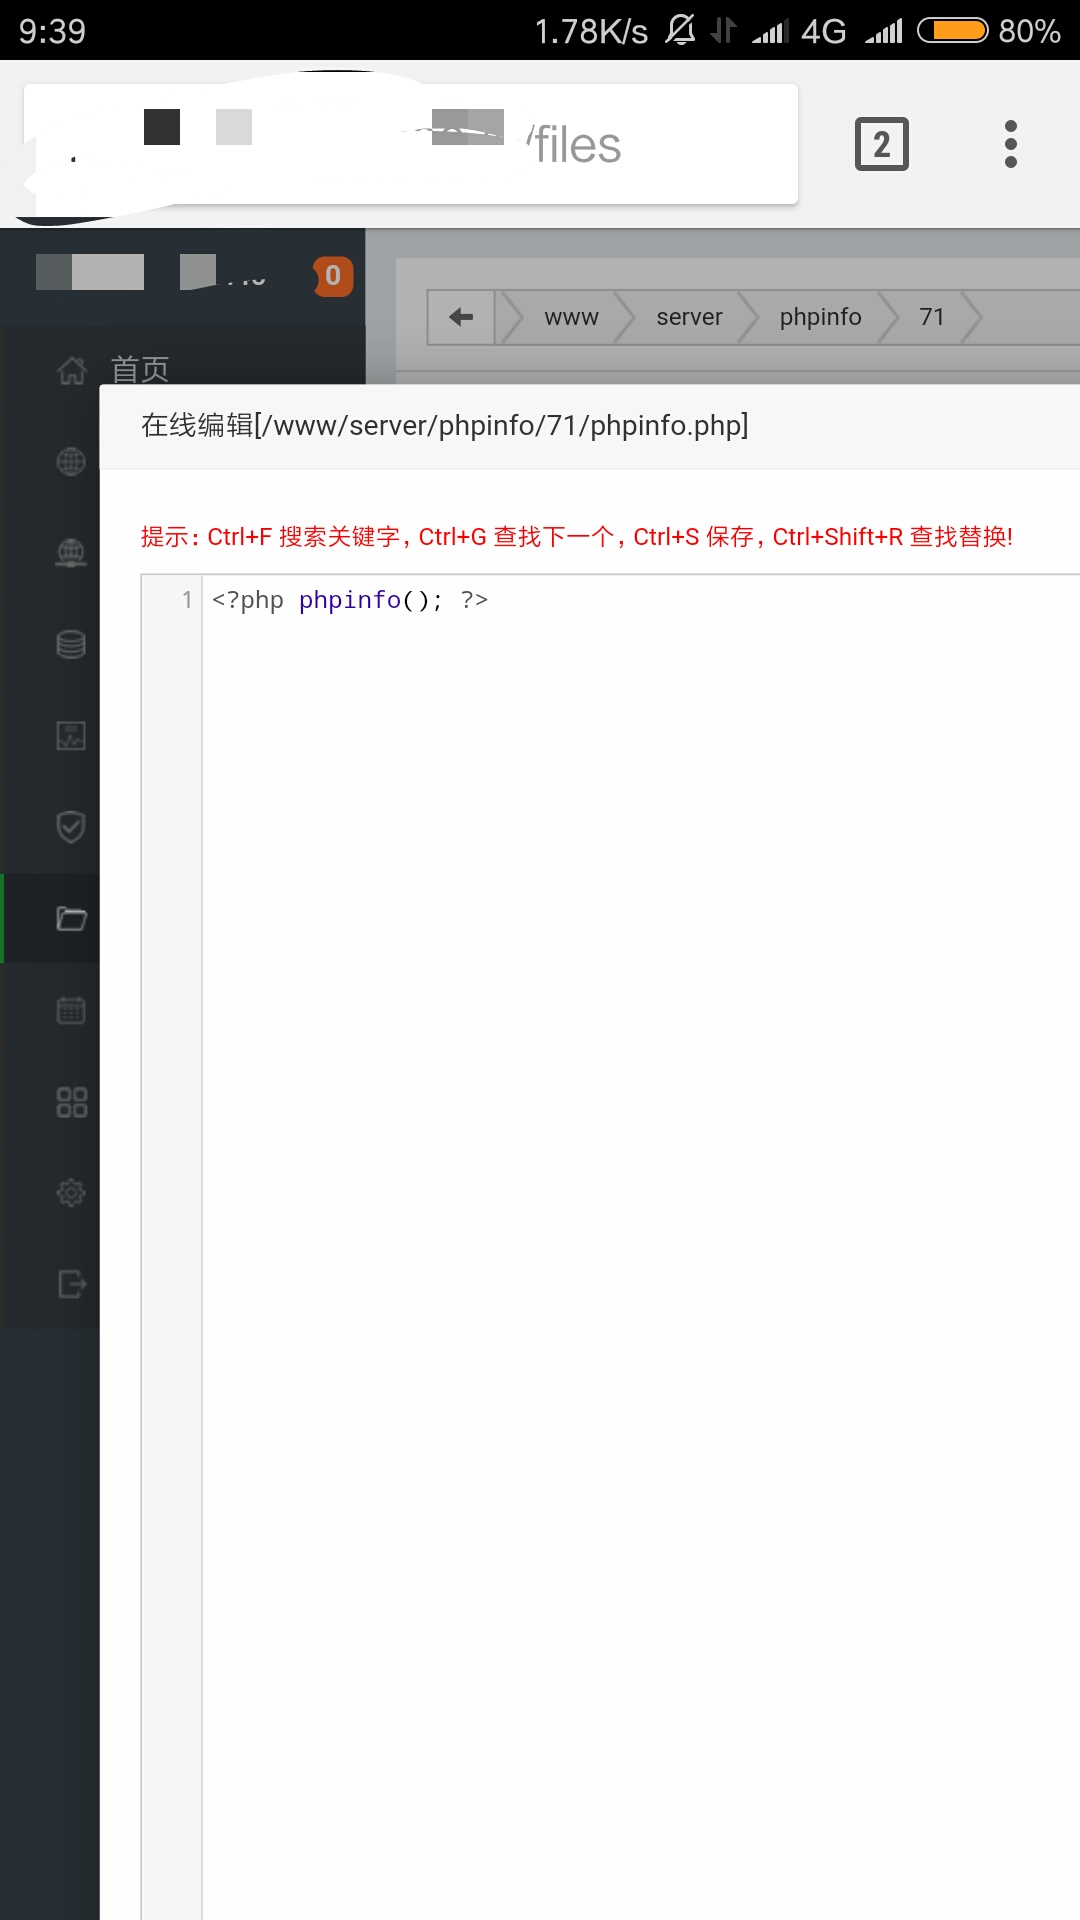1080x1920 pixels.
Task: Open the website globe icon in sidebar
Action: tap(71, 461)
